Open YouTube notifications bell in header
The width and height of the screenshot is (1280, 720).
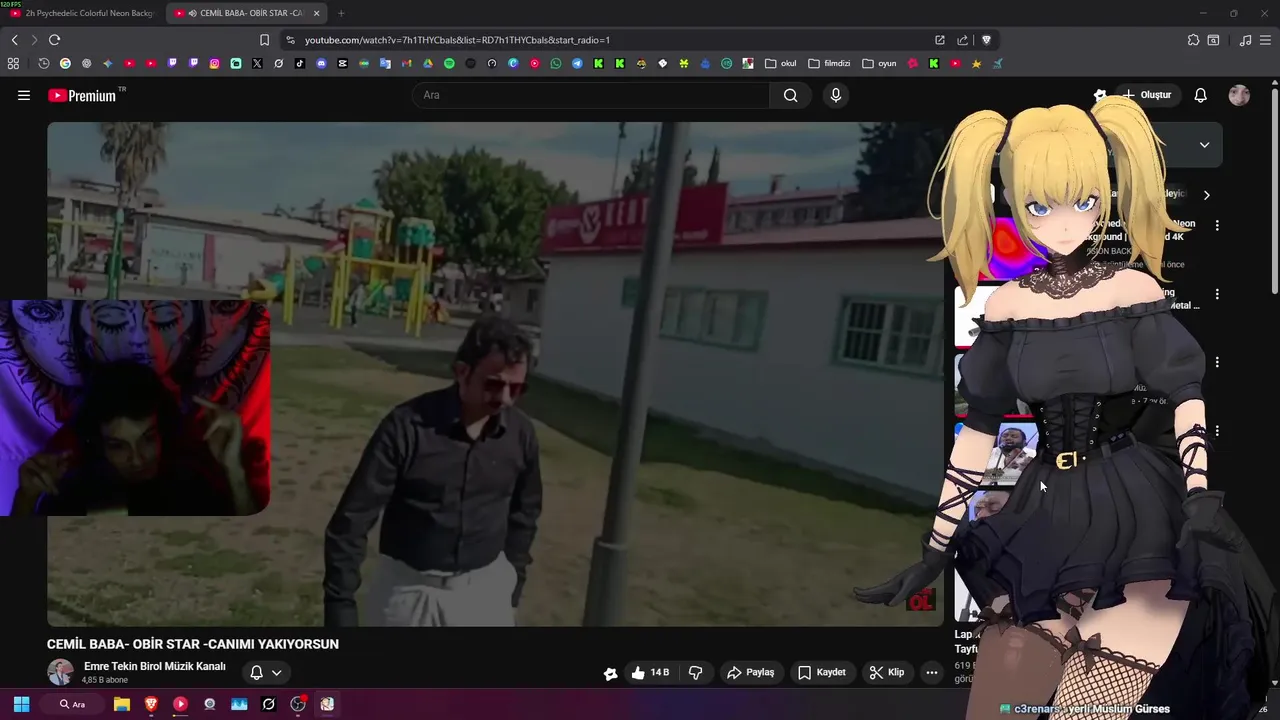pyautogui.click(x=1200, y=95)
